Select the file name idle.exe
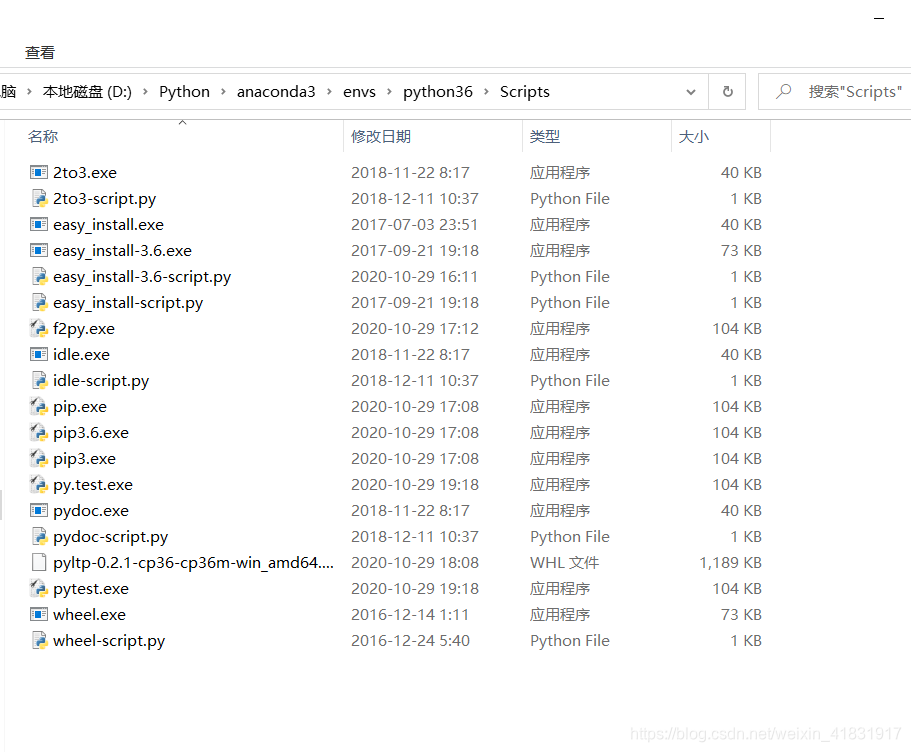 tap(81, 354)
